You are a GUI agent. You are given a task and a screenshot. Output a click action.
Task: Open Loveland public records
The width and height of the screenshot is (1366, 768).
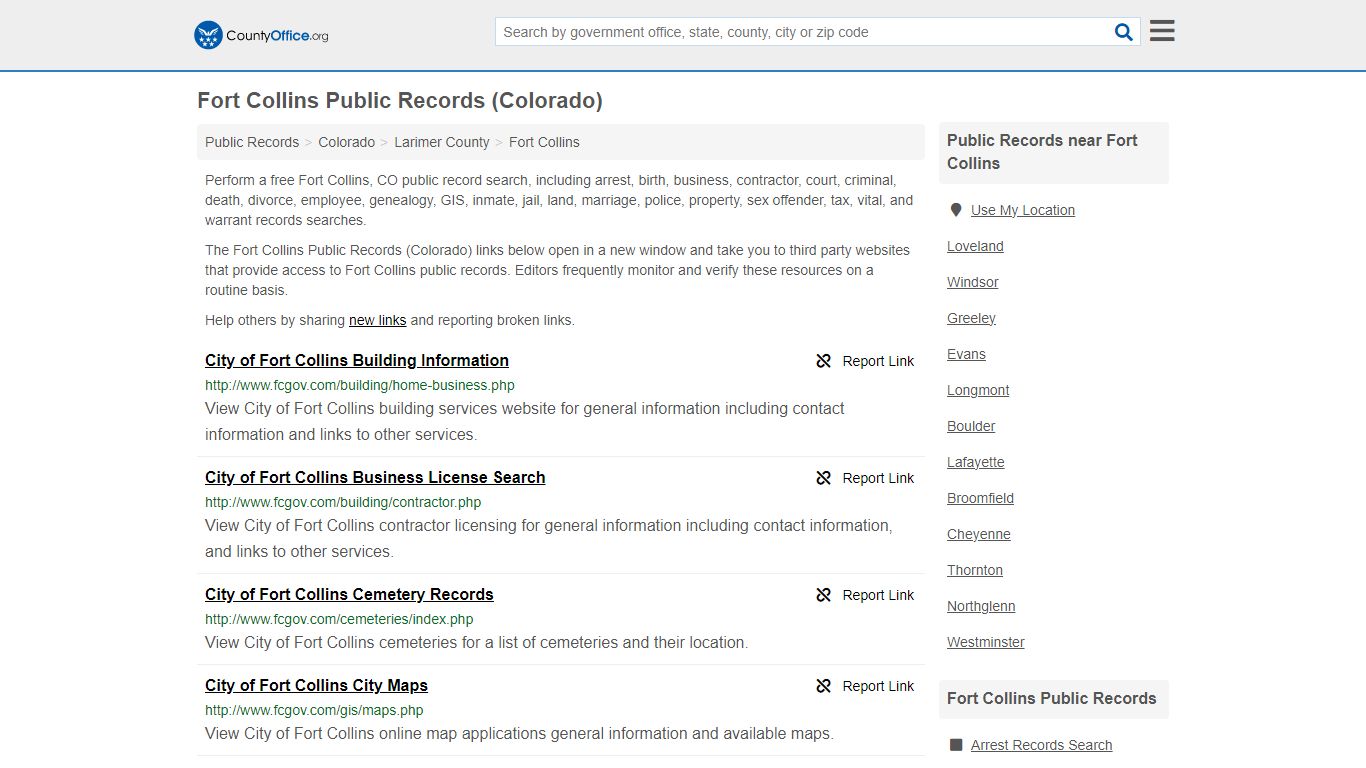975,246
